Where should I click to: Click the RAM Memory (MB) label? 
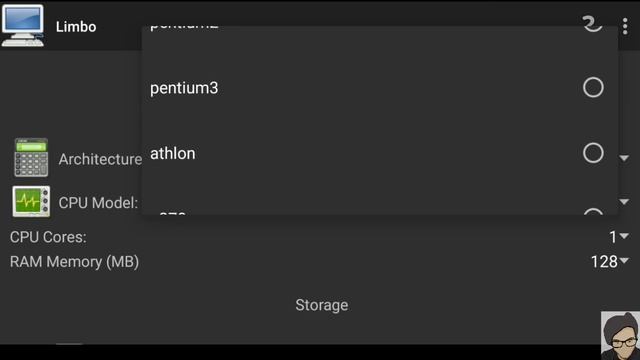74,262
